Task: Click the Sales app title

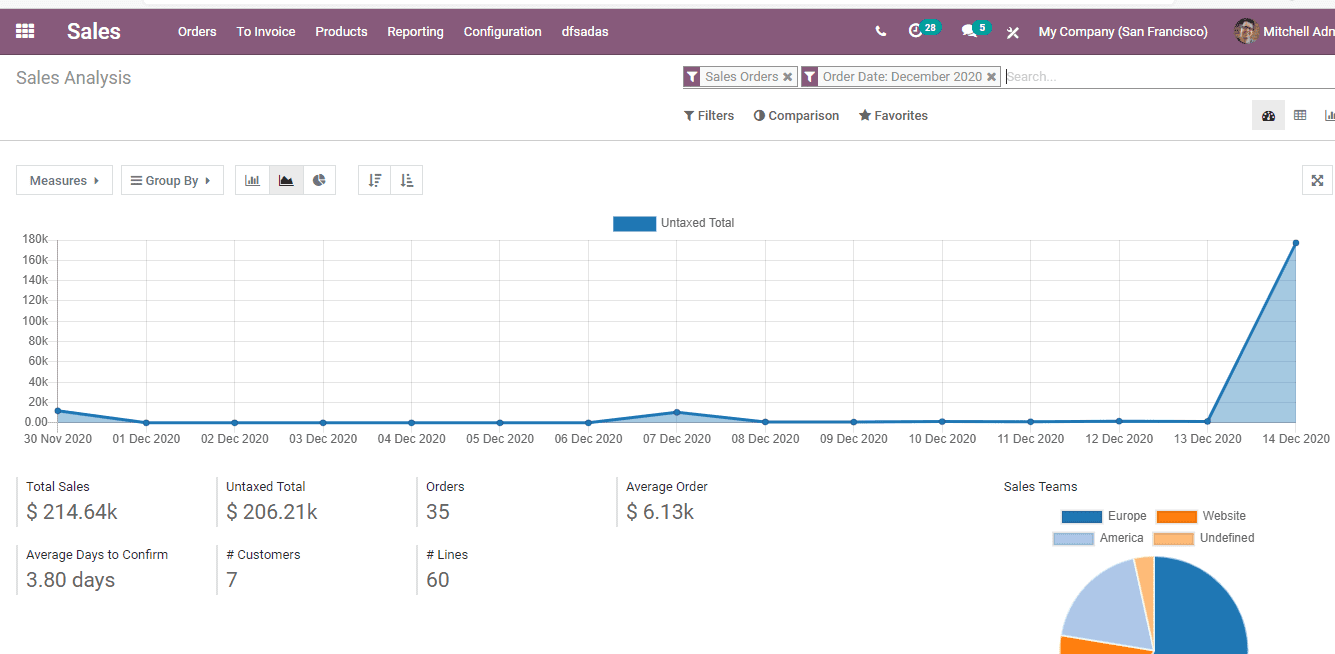Action: tap(94, 32)
